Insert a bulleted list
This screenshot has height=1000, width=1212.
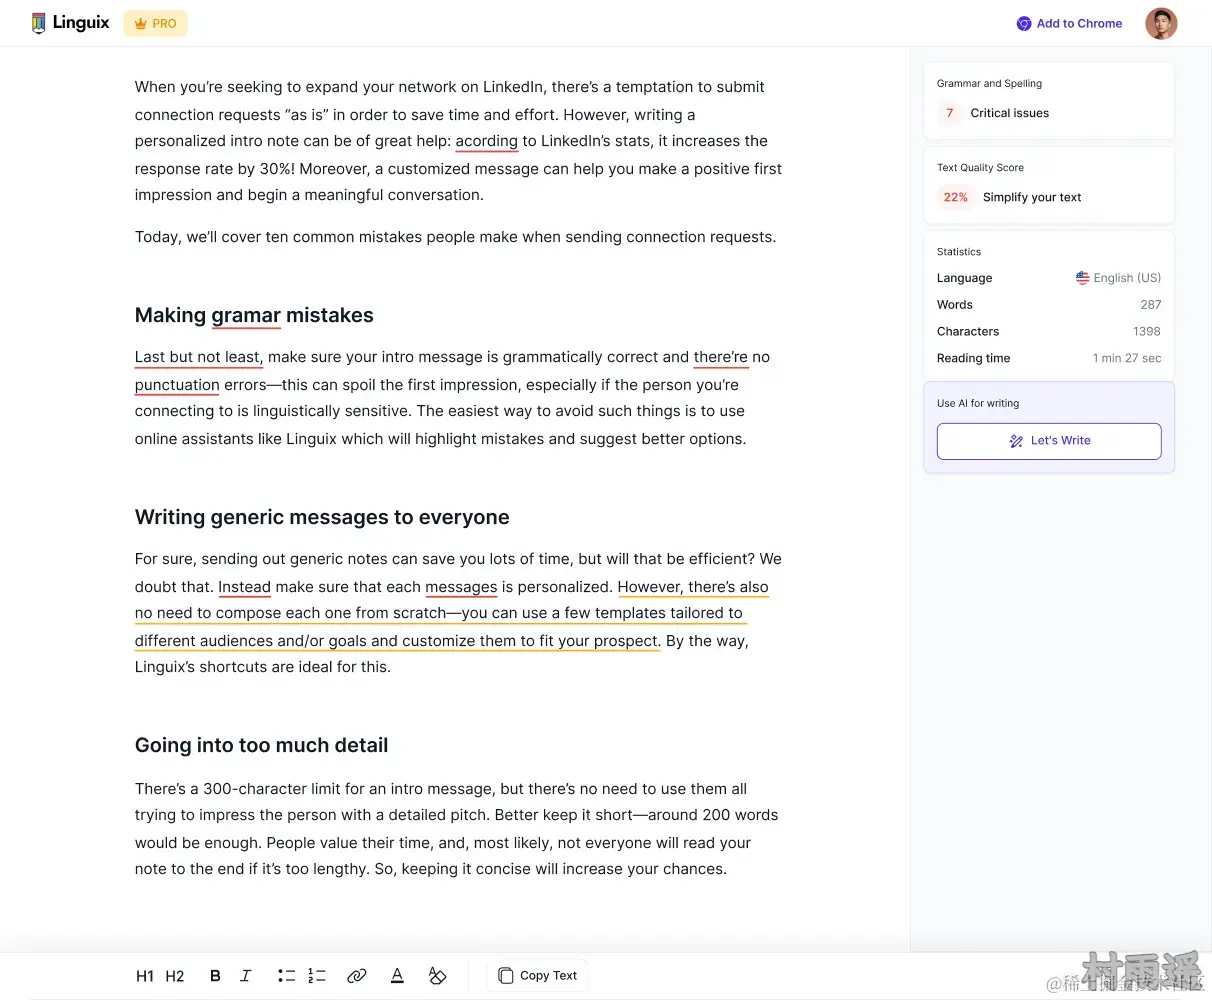coord(287,976)
